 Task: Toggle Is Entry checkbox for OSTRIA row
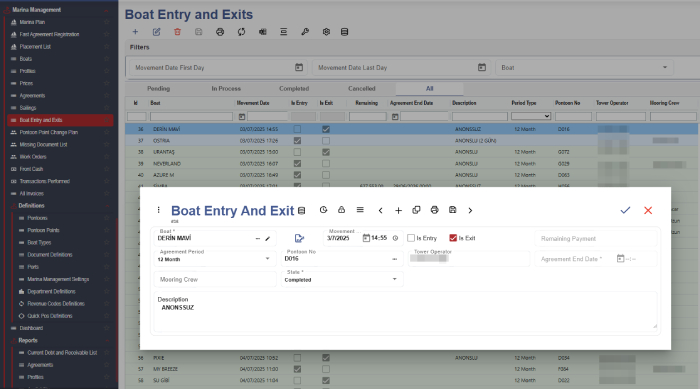[297, 141]
